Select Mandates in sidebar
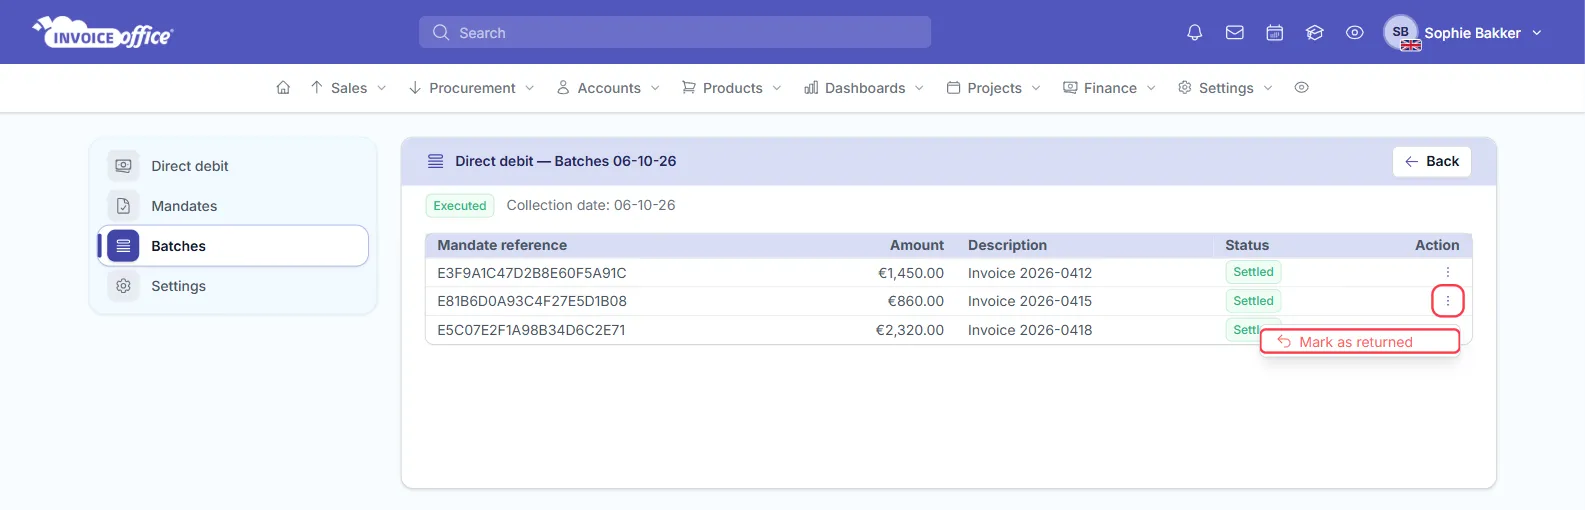The image size is (1585, 510). (x=233, y=206)
